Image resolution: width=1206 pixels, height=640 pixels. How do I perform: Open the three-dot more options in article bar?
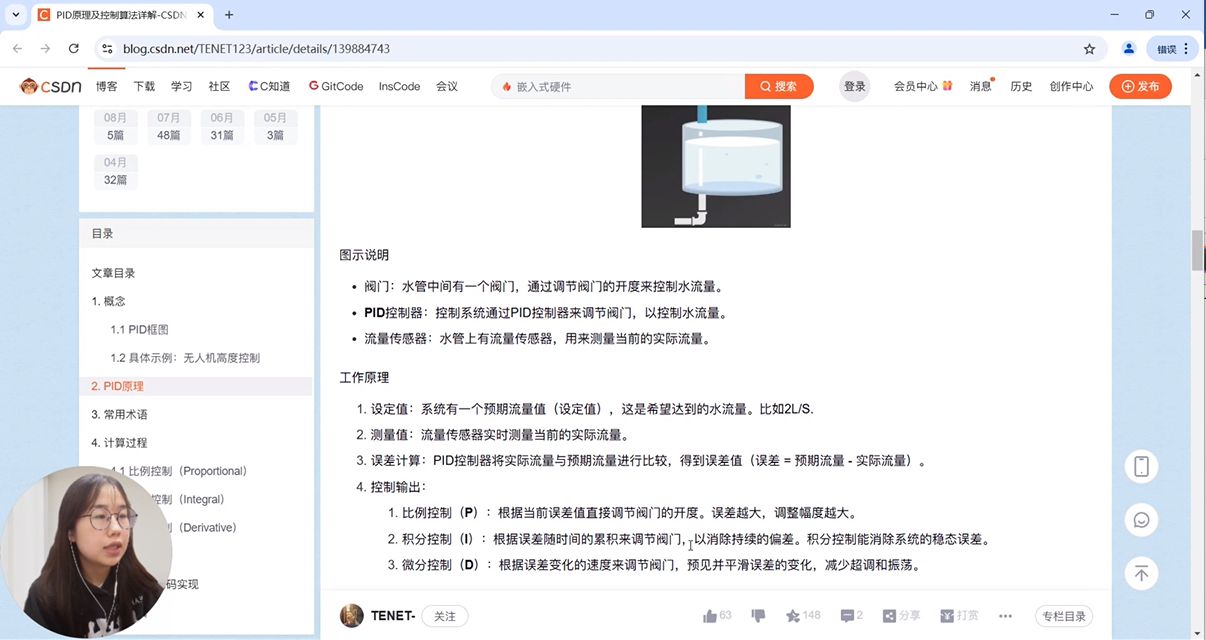(1005, 616)
